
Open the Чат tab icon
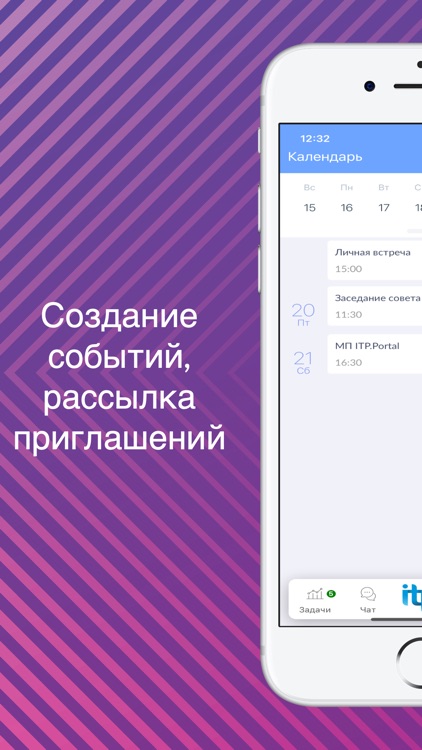(x=368, y=595)
